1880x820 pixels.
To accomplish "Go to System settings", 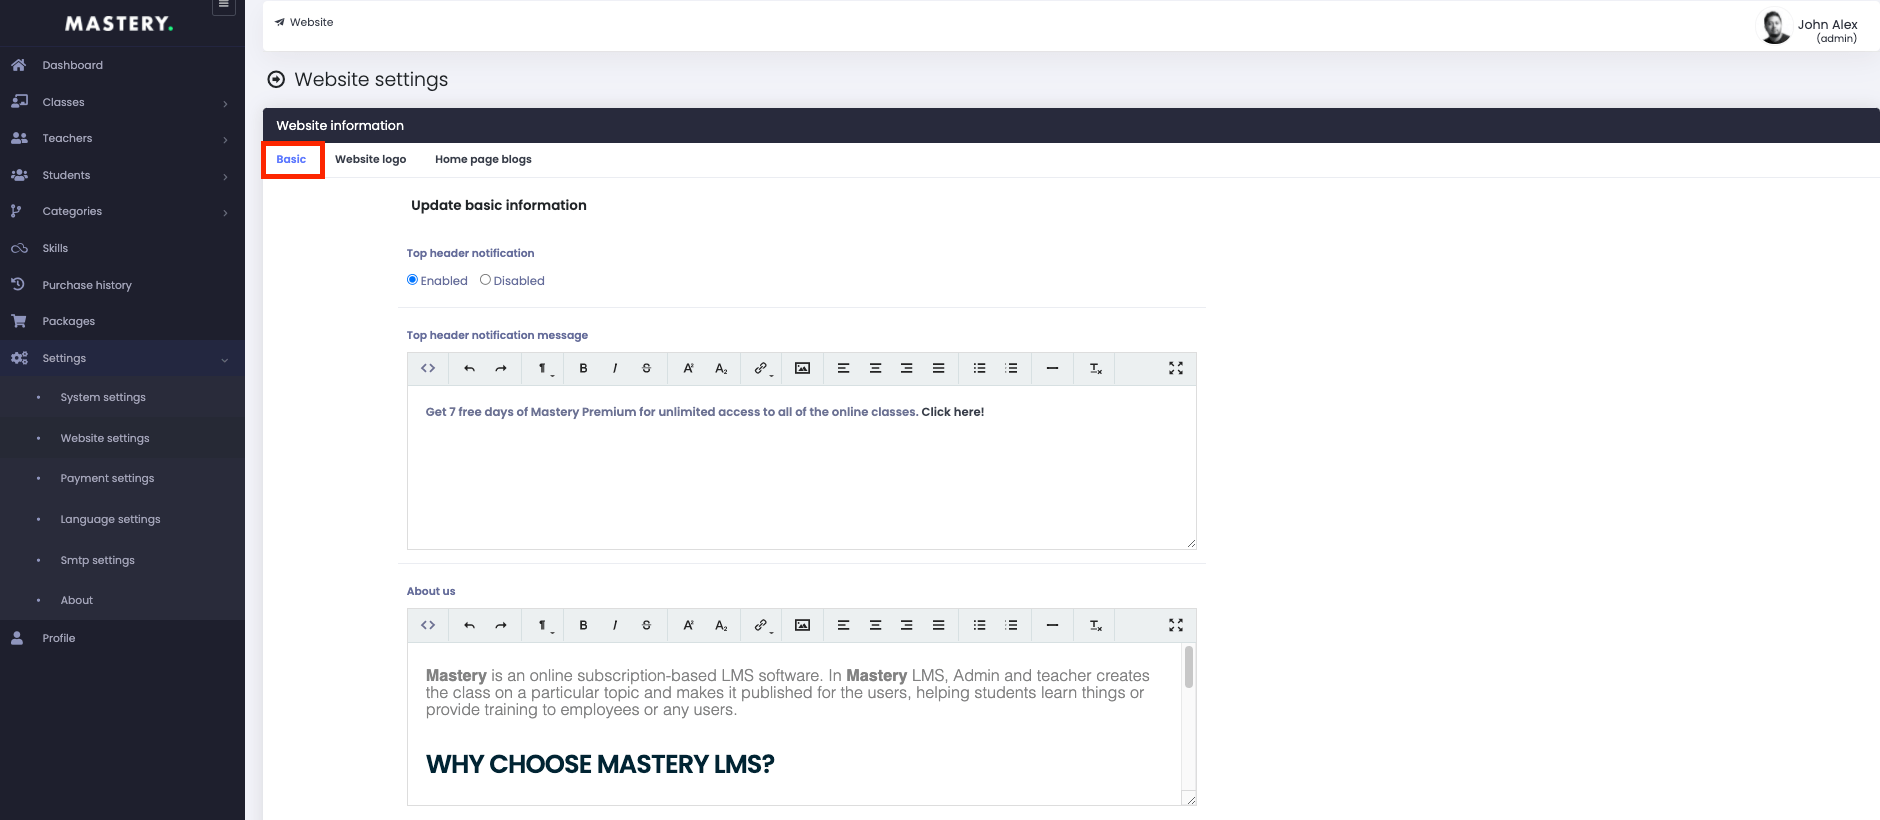I will coord(103,397).
